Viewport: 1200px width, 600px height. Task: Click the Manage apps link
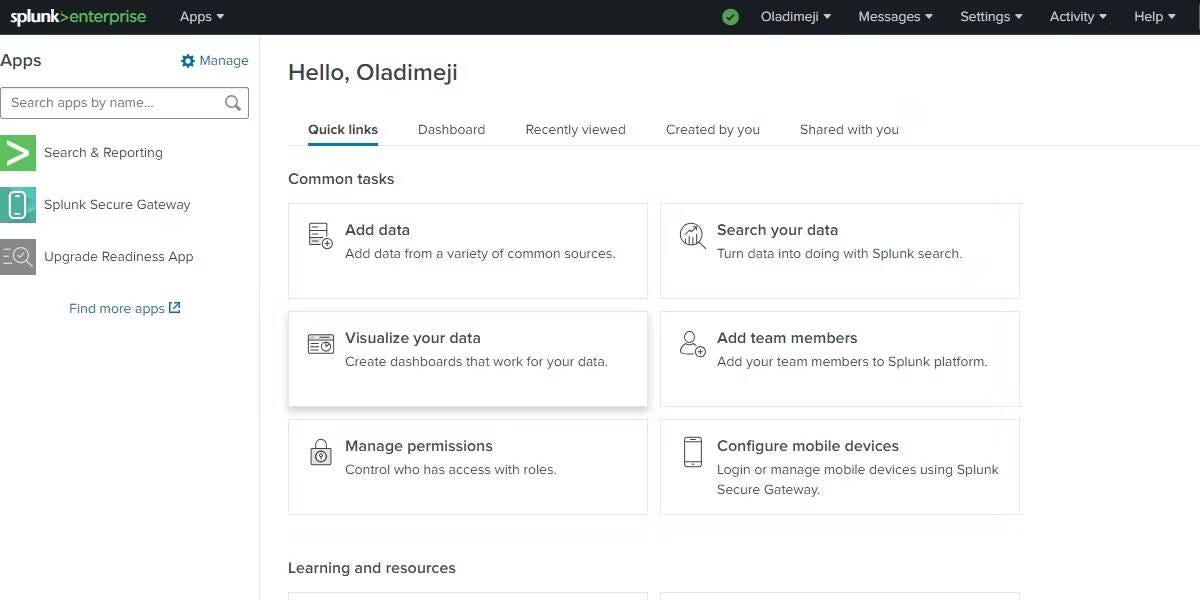point(214,61)
